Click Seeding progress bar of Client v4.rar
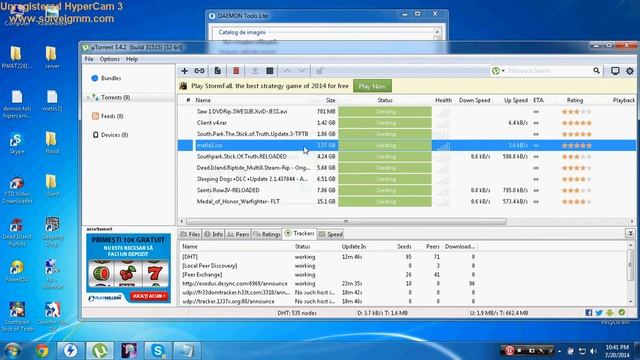Image resolution: width=640 pixels, height=360 pixels. 385,123
